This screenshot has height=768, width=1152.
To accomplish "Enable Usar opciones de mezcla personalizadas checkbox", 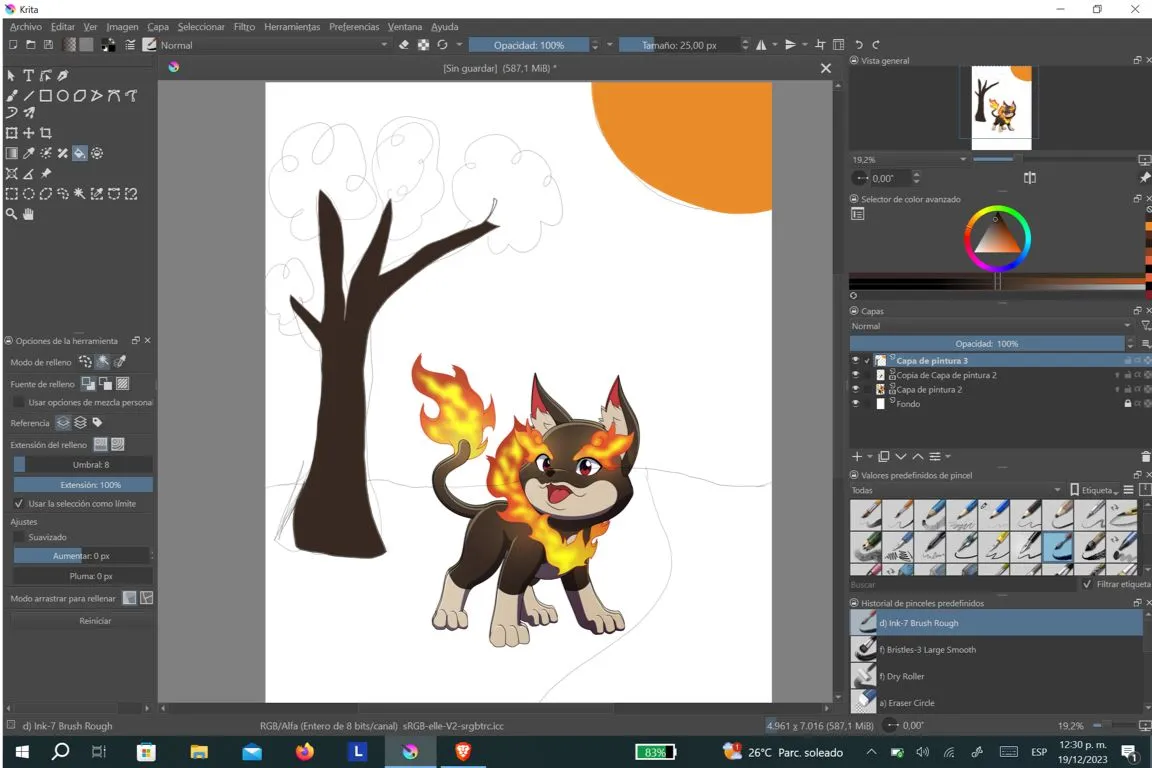I will 19,402.
